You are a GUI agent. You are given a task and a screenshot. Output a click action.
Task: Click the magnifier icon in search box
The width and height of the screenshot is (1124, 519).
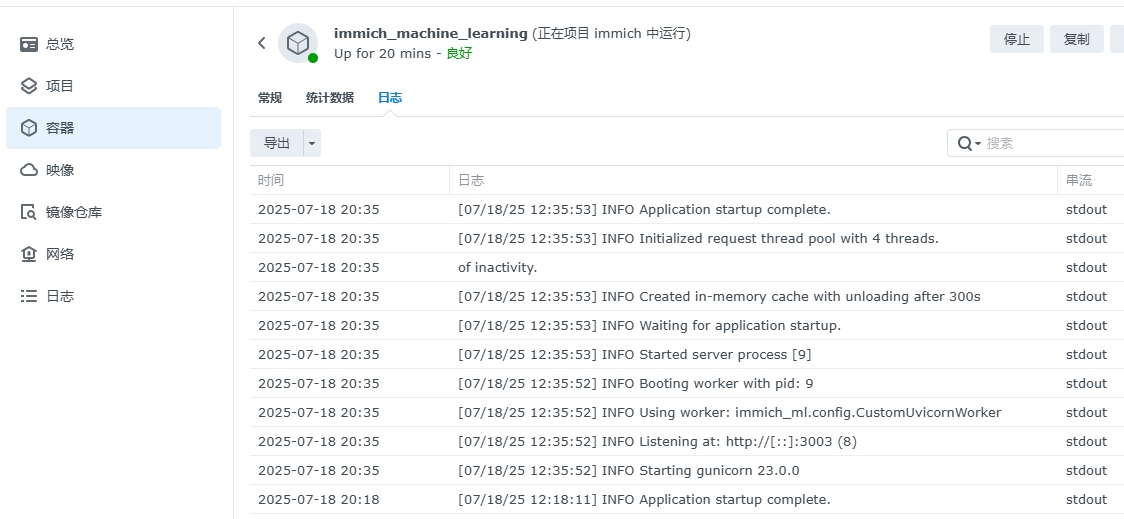pyautogui.click(x=966, y=143)
